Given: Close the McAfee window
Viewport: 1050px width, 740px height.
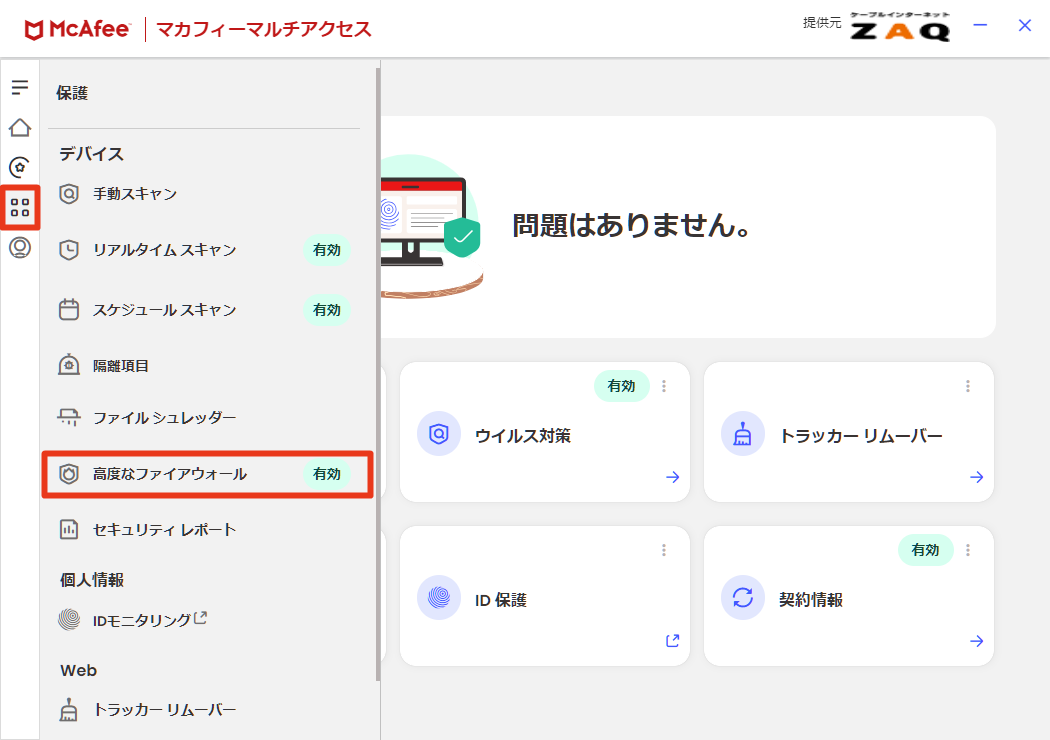Looking at the screenshot, I should (x=1025, y=25).
